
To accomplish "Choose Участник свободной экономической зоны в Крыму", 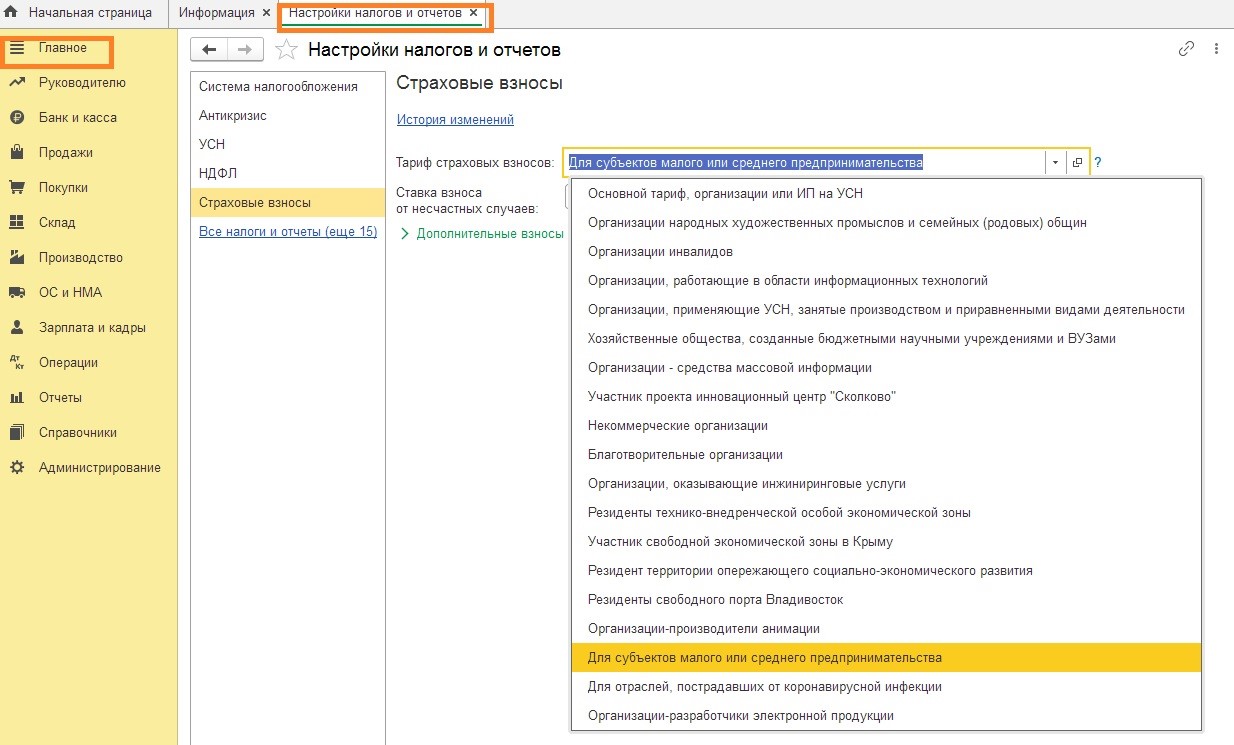I will (x=886, y=542).
